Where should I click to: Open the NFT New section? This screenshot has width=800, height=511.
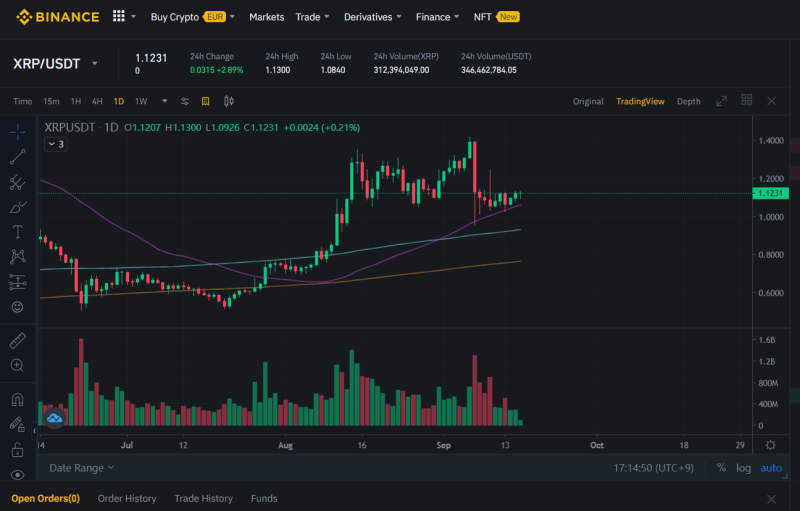tap(496, 17)
